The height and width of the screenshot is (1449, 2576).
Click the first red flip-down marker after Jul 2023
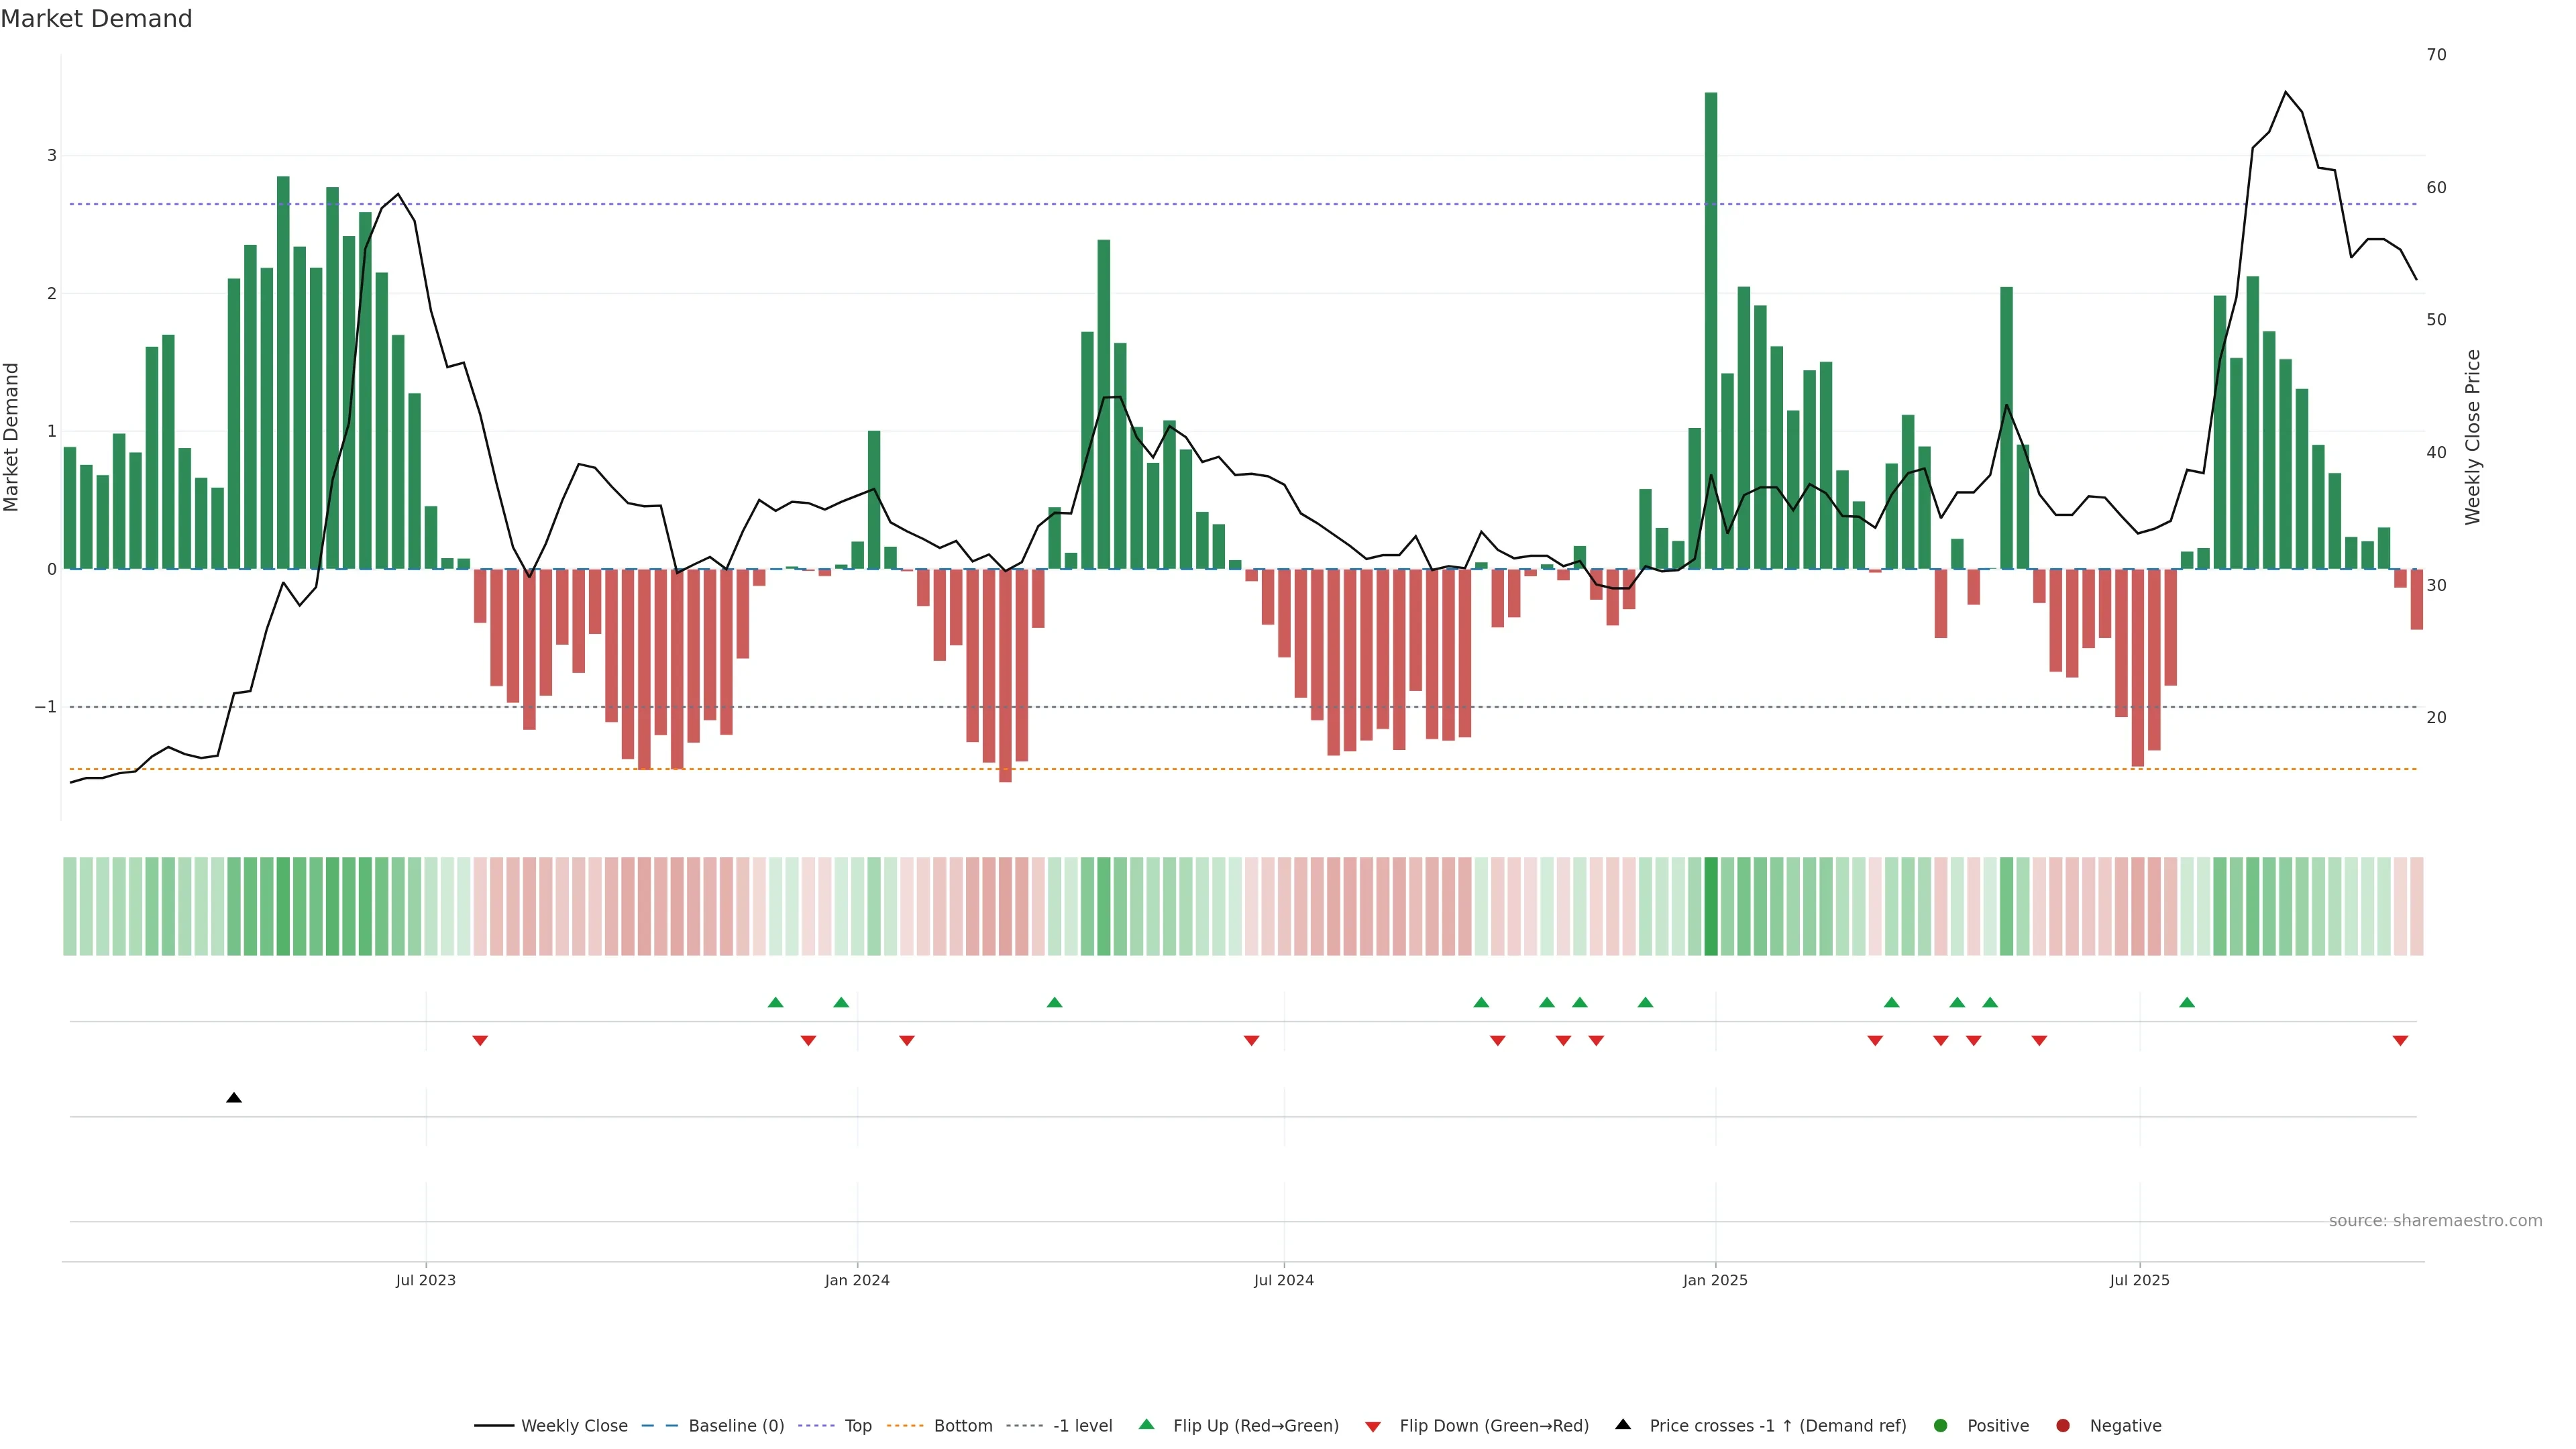pyautogui.click(x=480, y=1041)
